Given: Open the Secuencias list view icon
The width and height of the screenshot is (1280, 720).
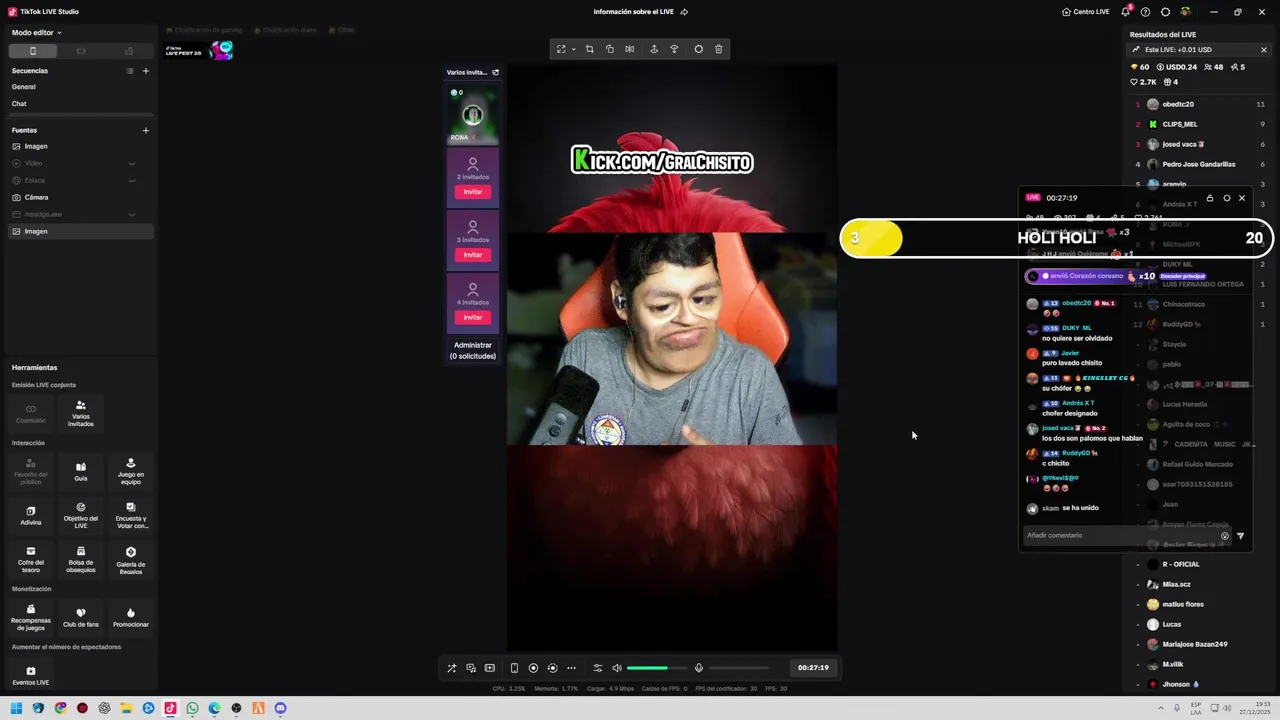Looking at the screenshot, I should coord(129,71).
